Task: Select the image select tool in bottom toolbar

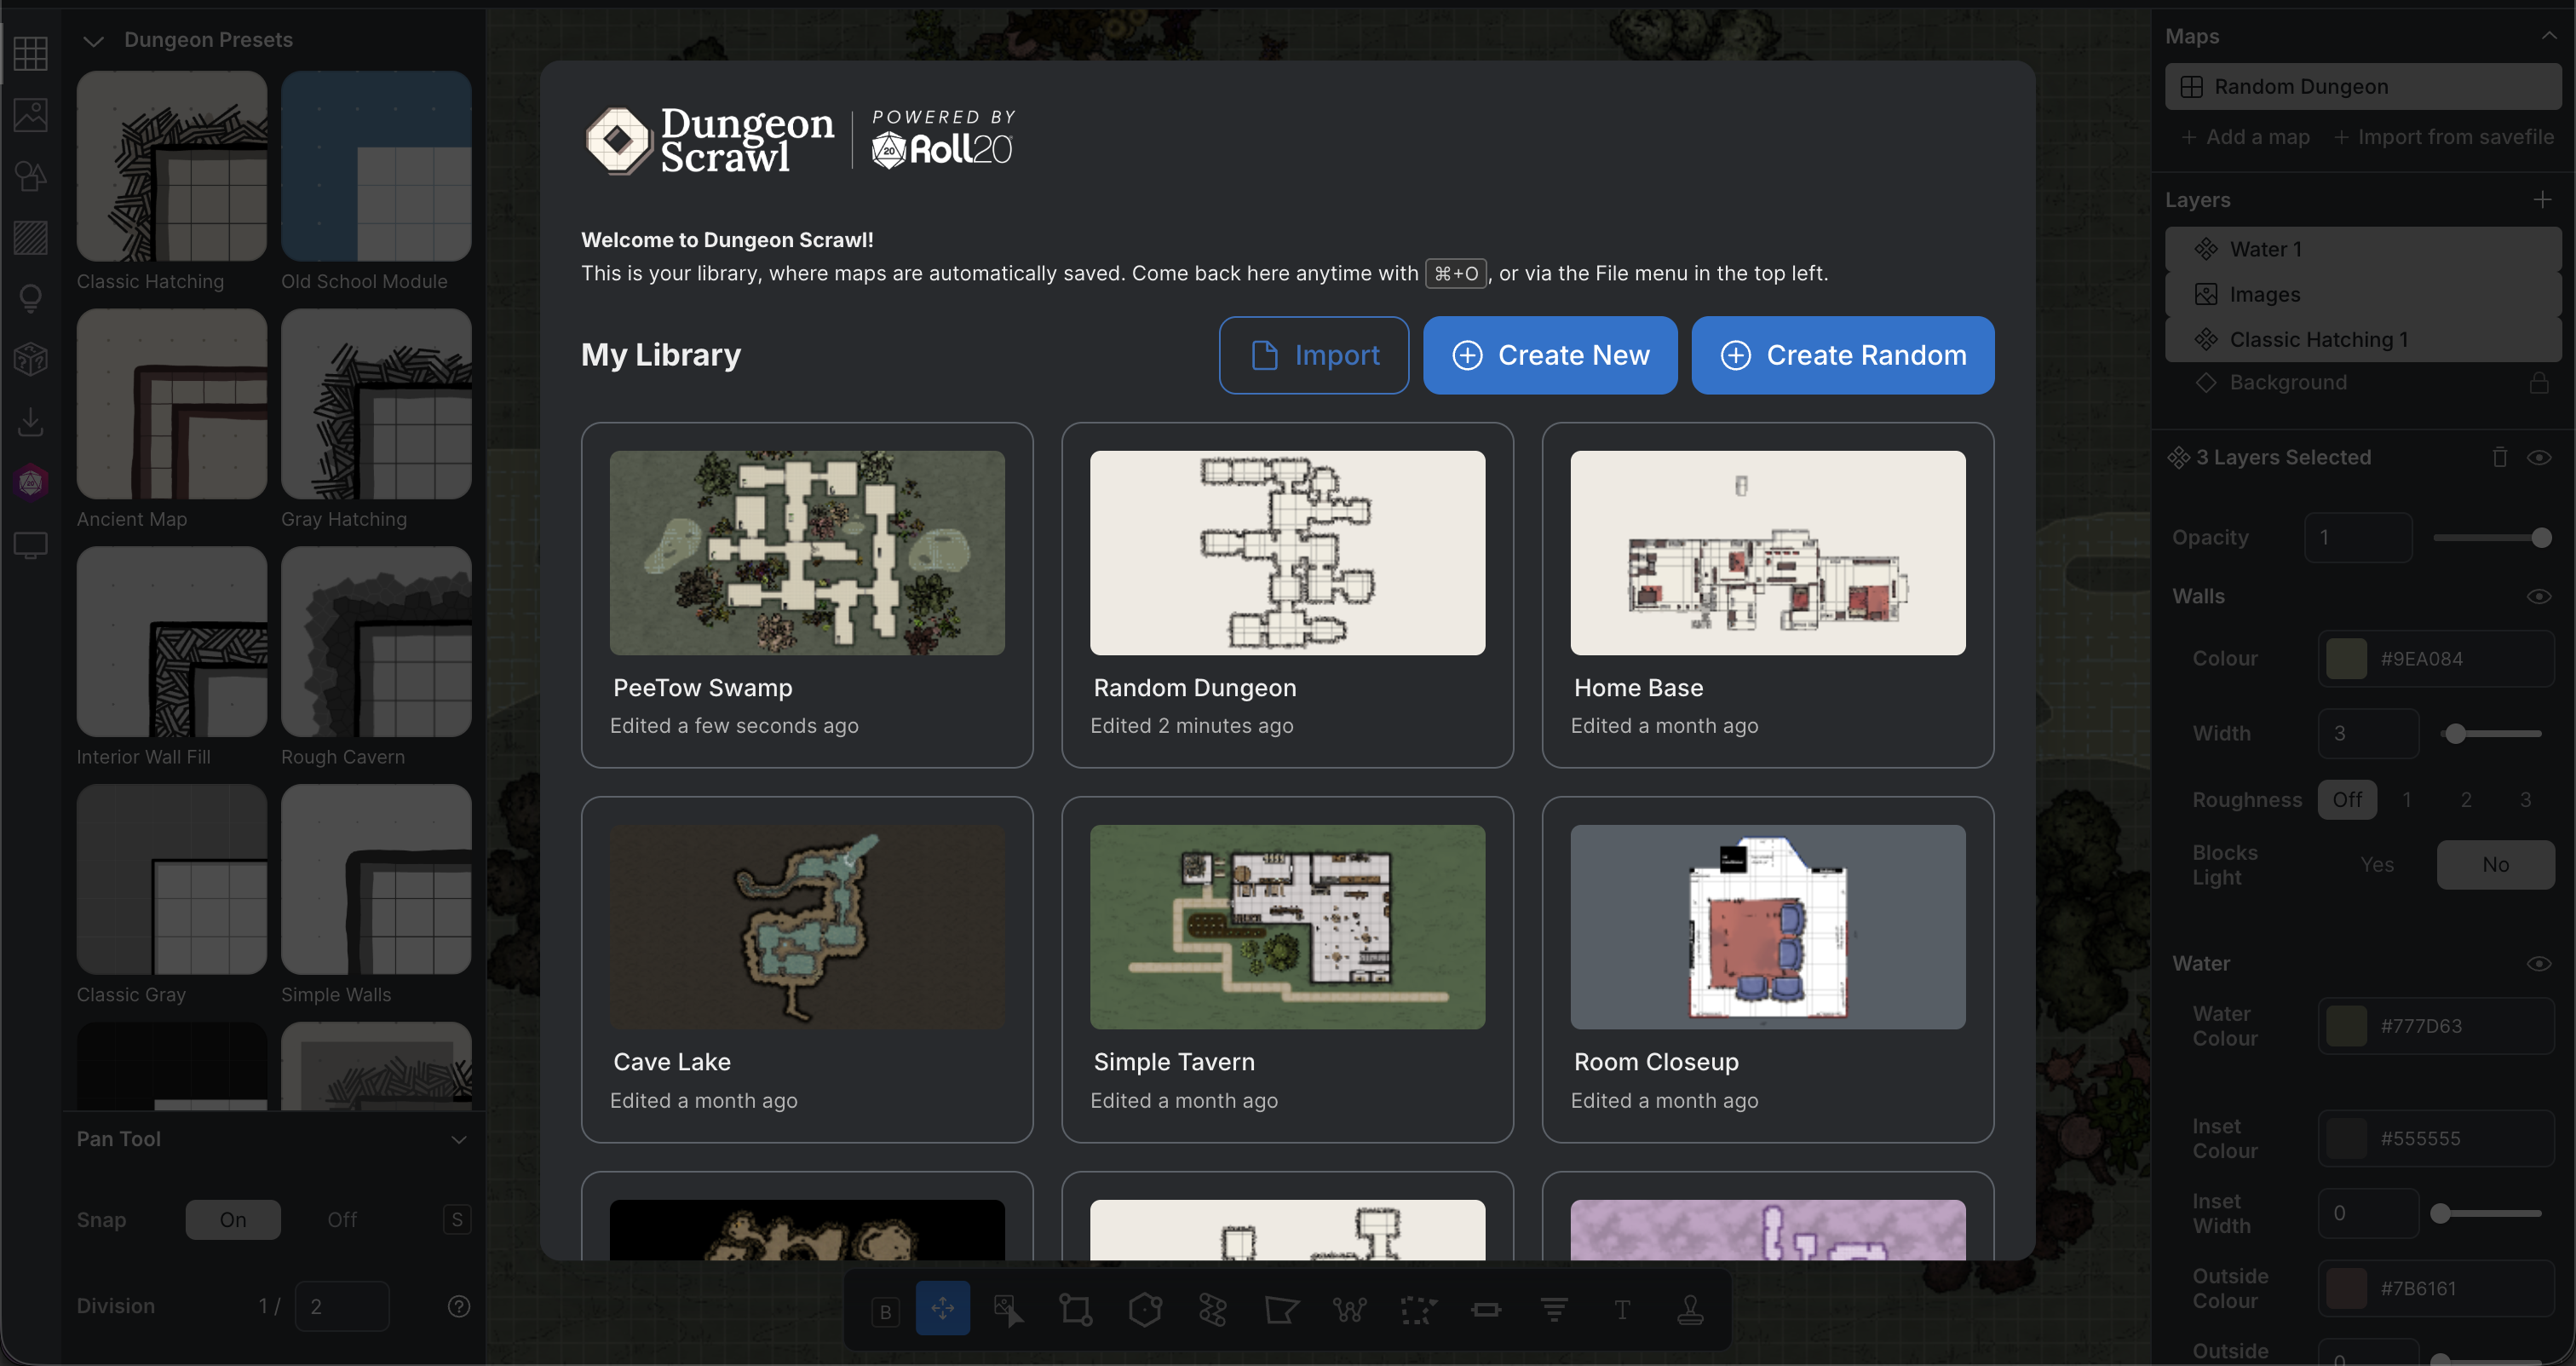Action: point(1008,1309)
